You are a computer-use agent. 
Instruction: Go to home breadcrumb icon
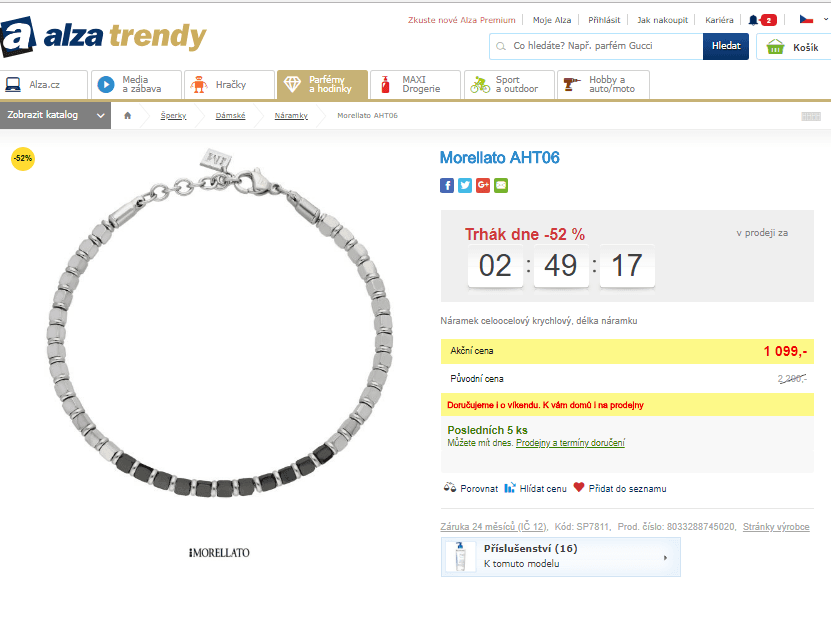point(128,115)
